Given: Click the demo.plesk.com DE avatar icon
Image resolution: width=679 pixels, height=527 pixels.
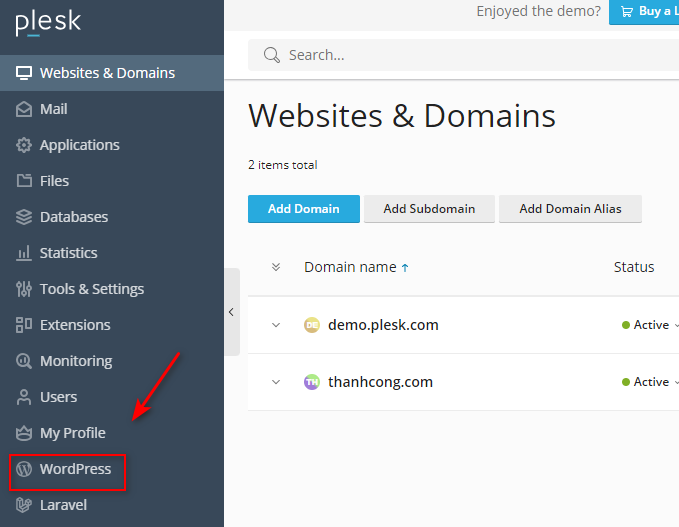Looking at the screenshot, I should [x=312, y=325].
